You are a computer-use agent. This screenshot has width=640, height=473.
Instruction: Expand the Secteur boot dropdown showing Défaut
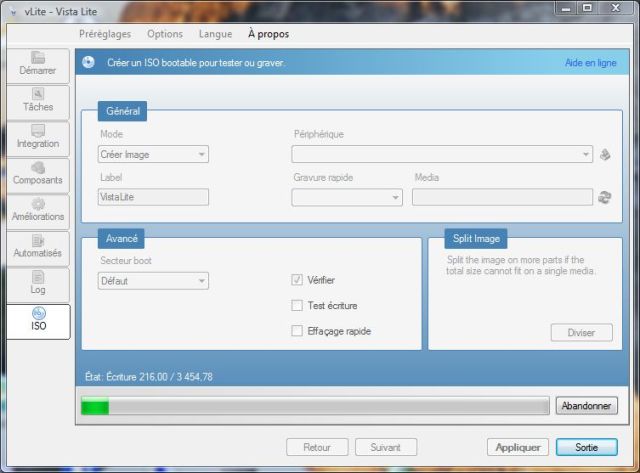[153, 281]
